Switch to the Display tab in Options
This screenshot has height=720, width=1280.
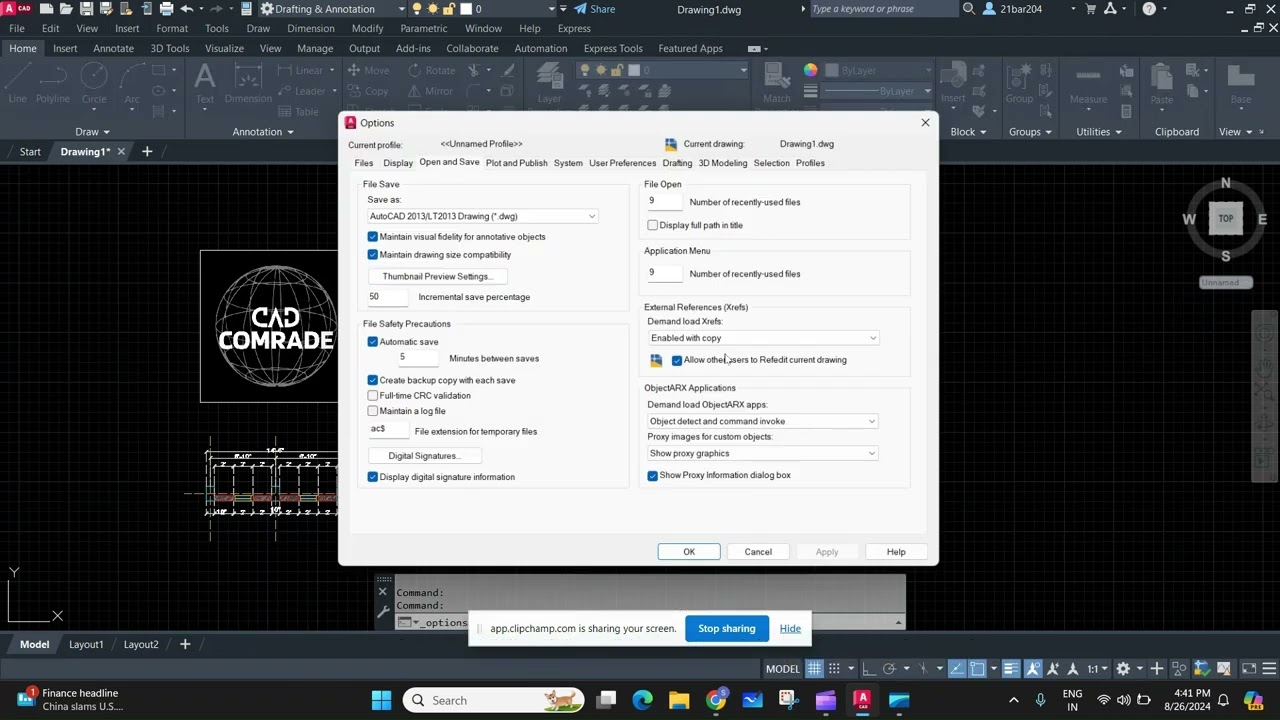(398, 163)
